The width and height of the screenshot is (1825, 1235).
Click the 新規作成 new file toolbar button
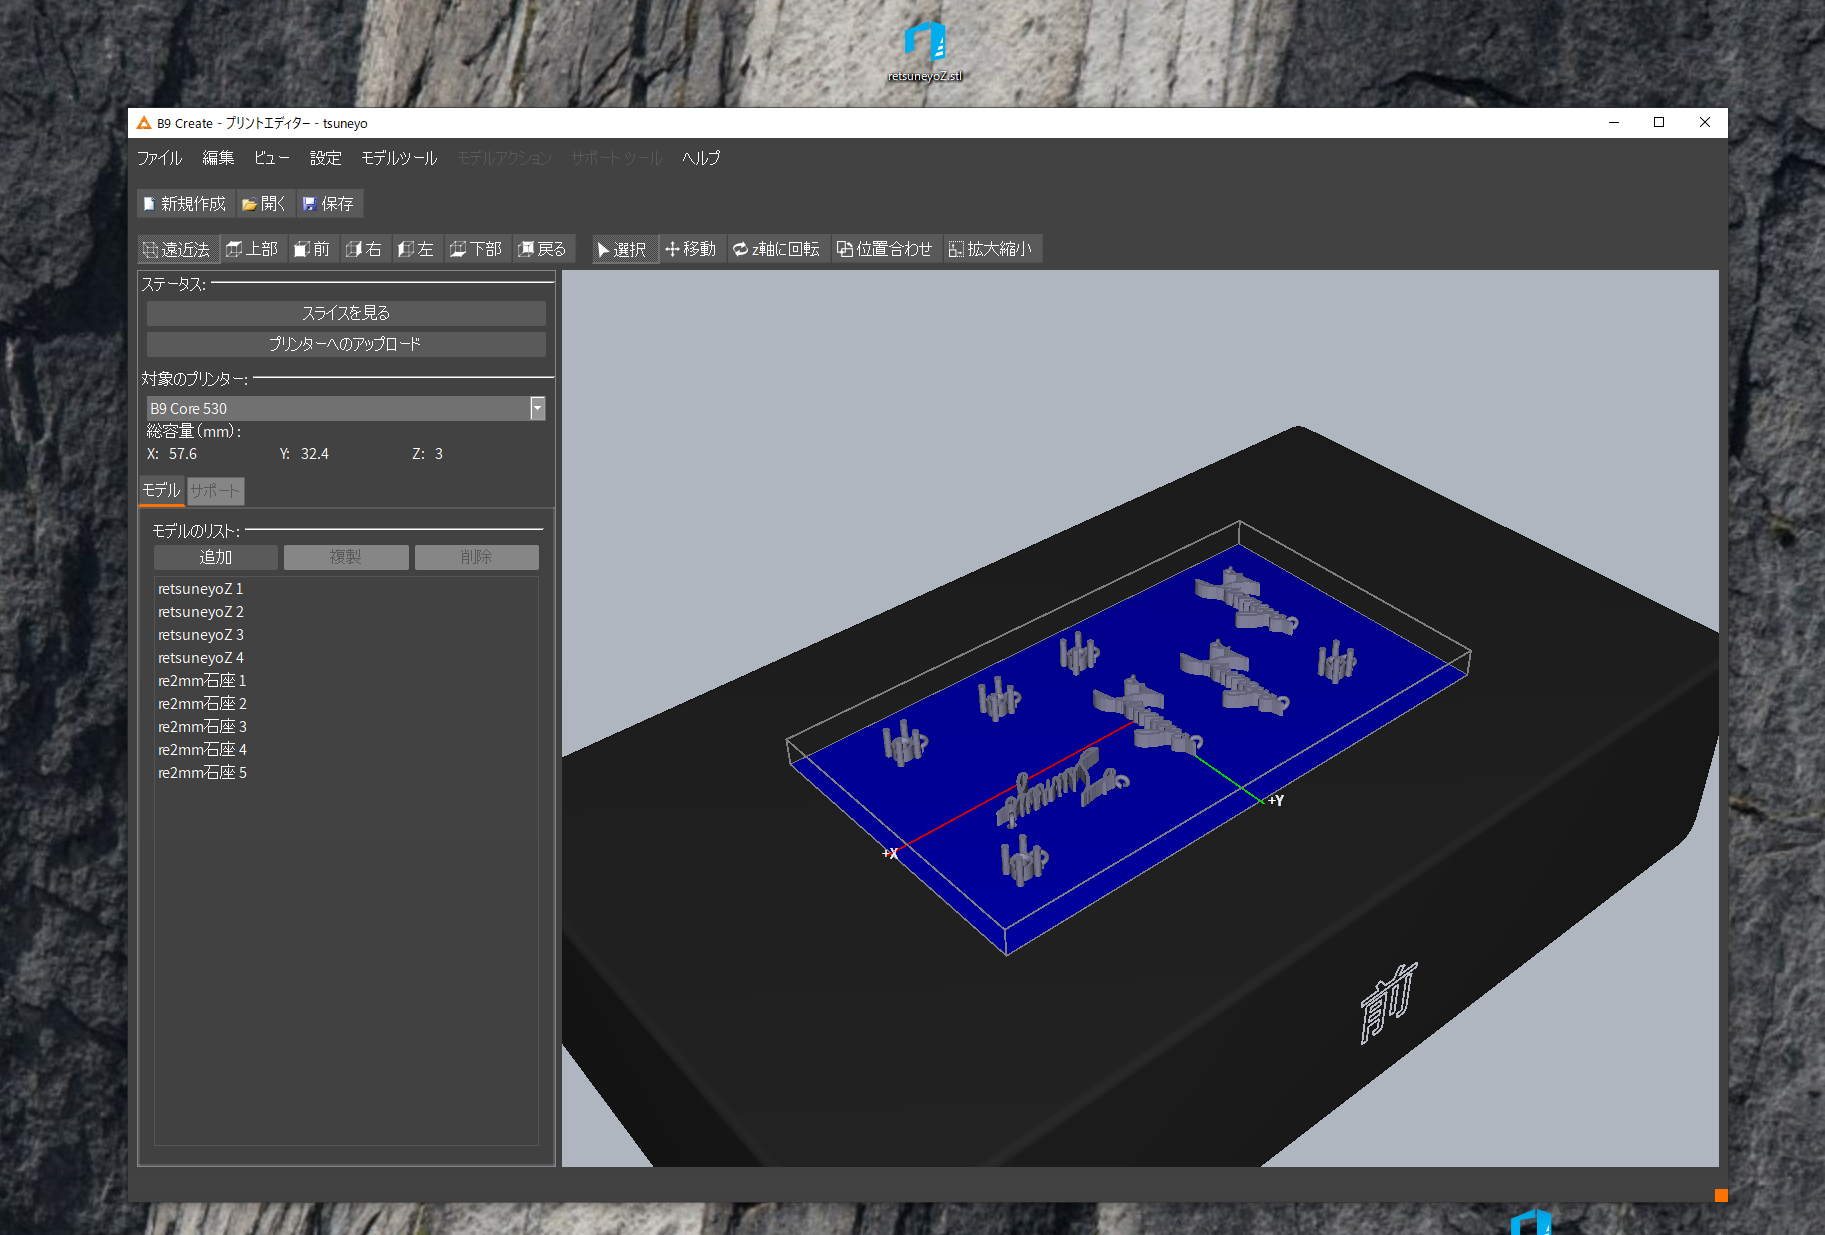coord(185,204)
